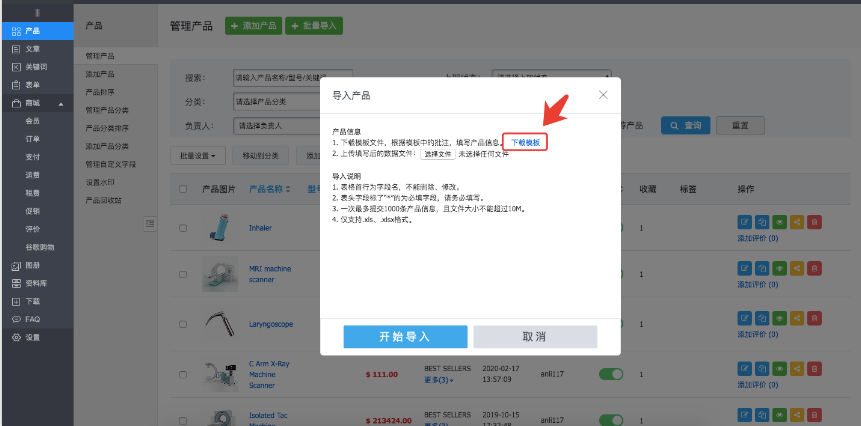Click the red delete icon for Inhaler row
861x426 pixels.
point(814,222)
